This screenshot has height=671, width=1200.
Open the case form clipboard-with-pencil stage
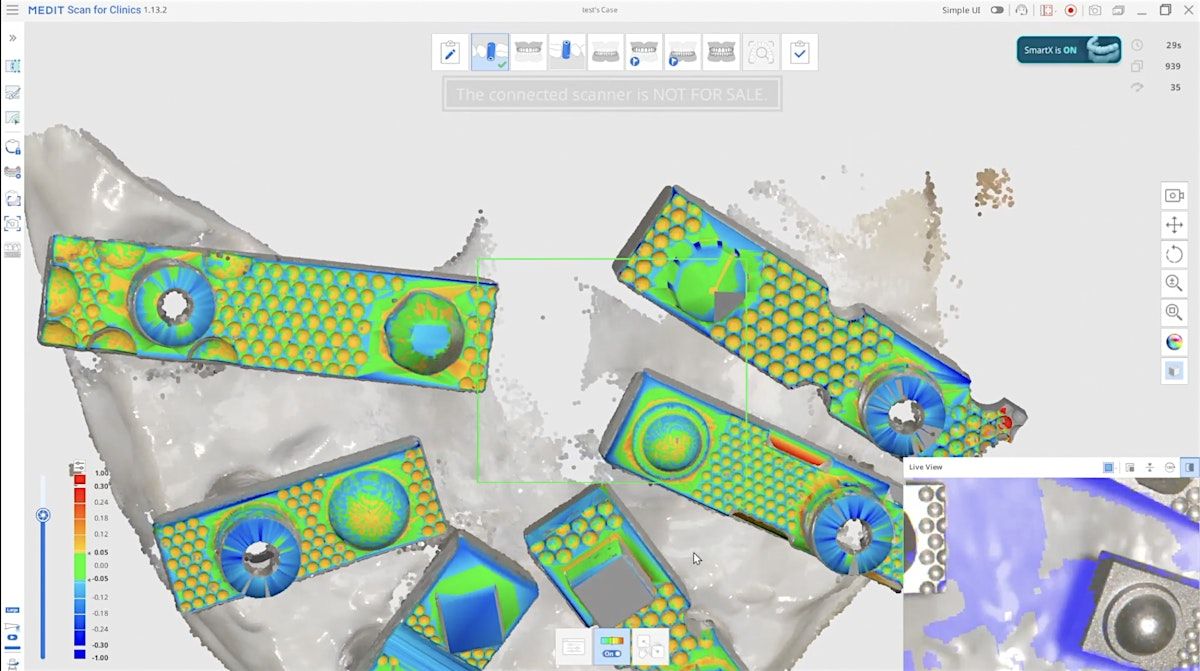pos(450,52)
